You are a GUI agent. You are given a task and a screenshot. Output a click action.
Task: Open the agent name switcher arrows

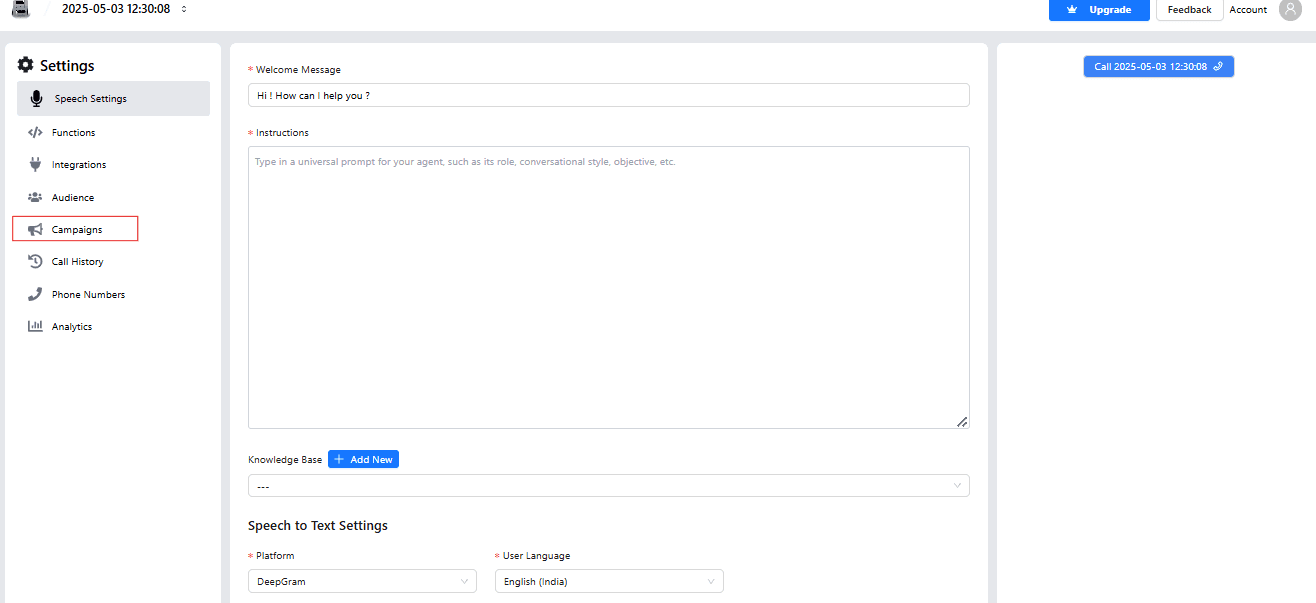click(x=184, y=9)
